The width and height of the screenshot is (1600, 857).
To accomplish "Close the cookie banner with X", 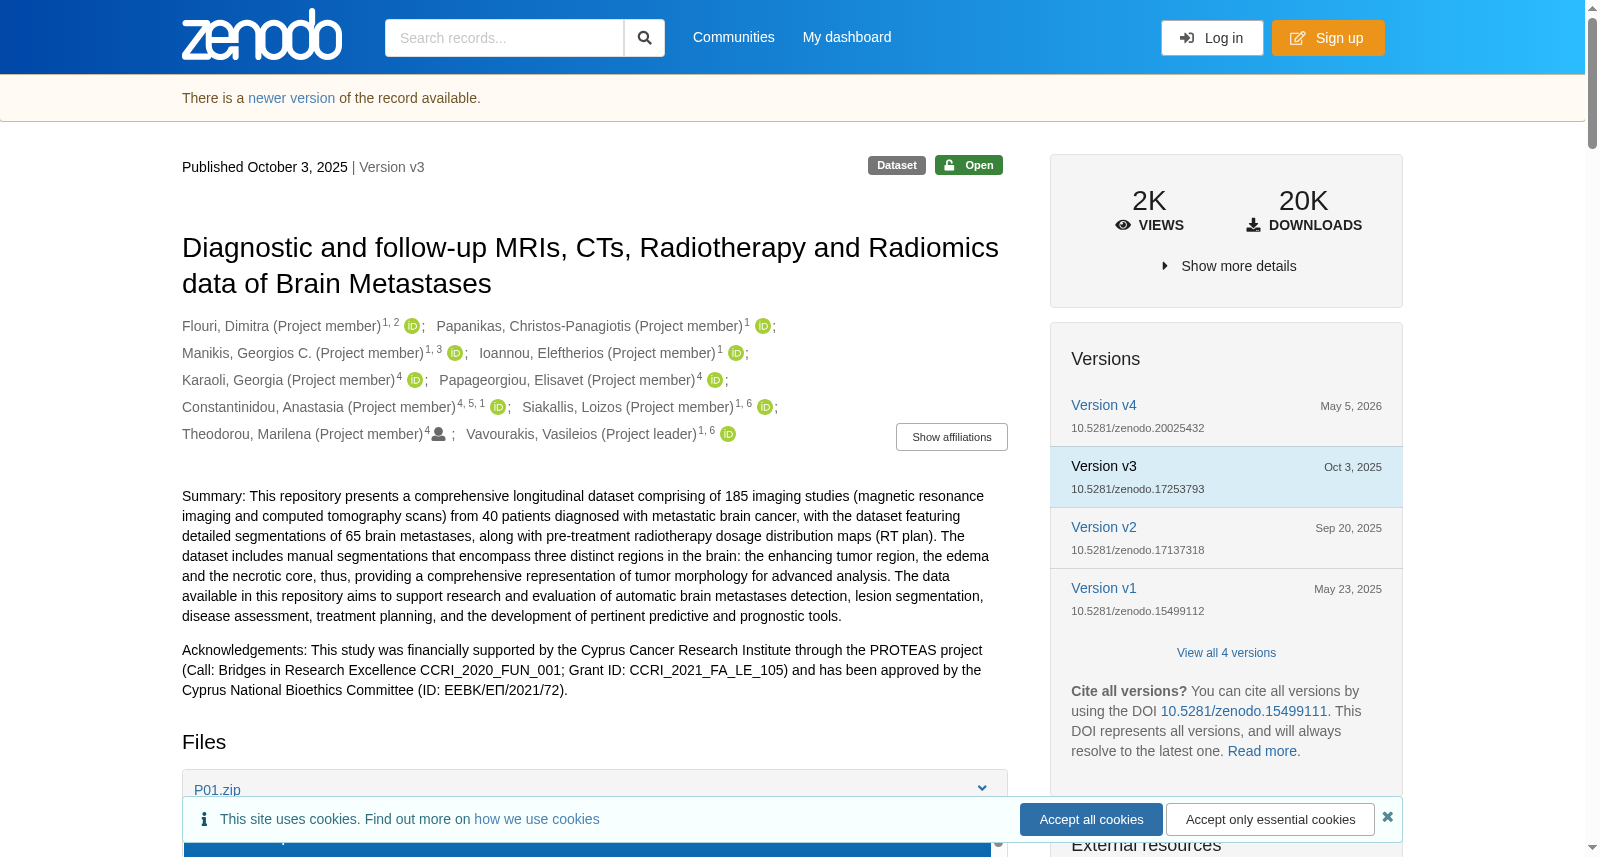I will tap(1387, 817).
